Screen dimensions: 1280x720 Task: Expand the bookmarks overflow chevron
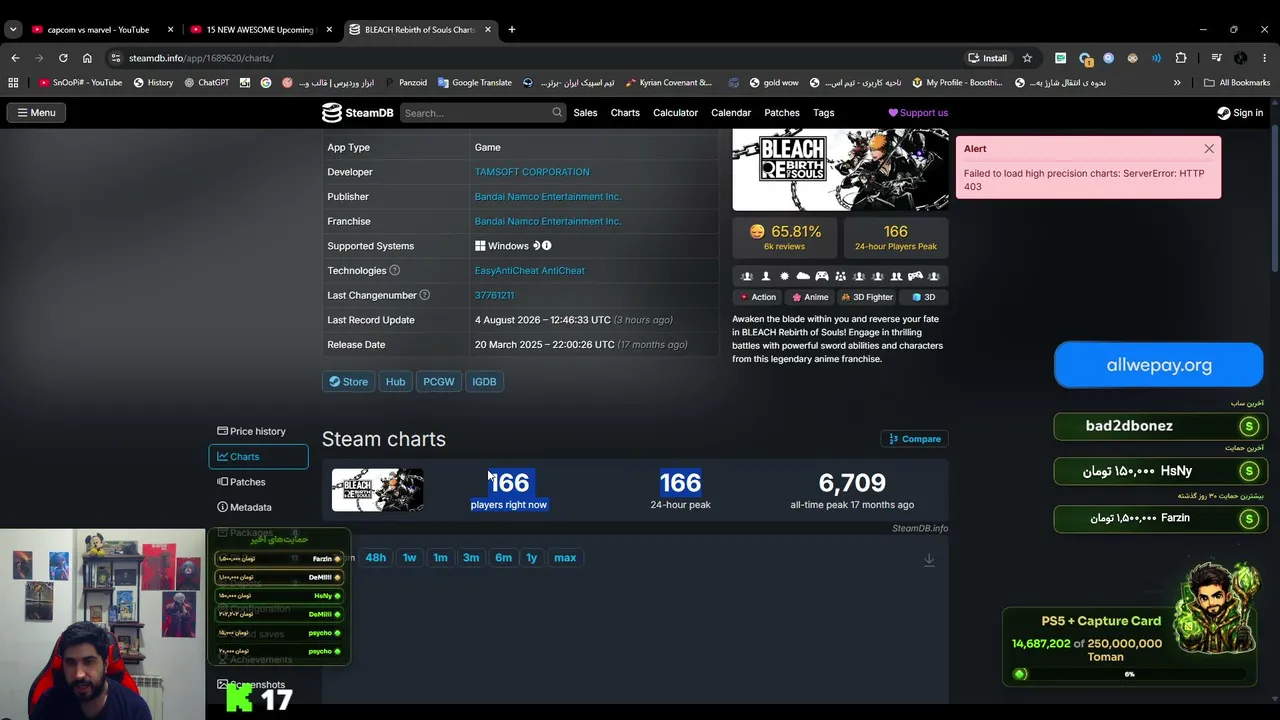pyautogui.click(x=1177, y=83)
